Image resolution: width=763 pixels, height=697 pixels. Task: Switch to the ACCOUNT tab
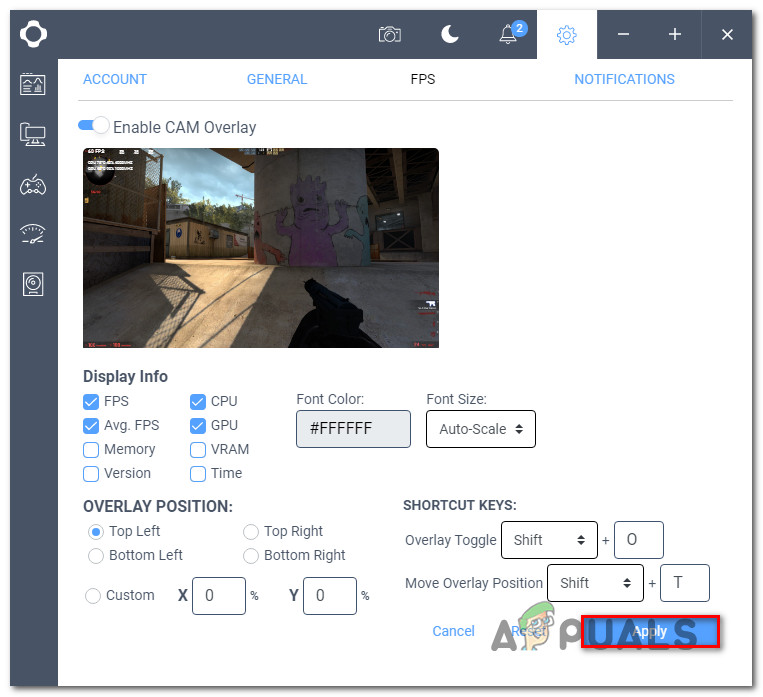(x=115, y=79)
